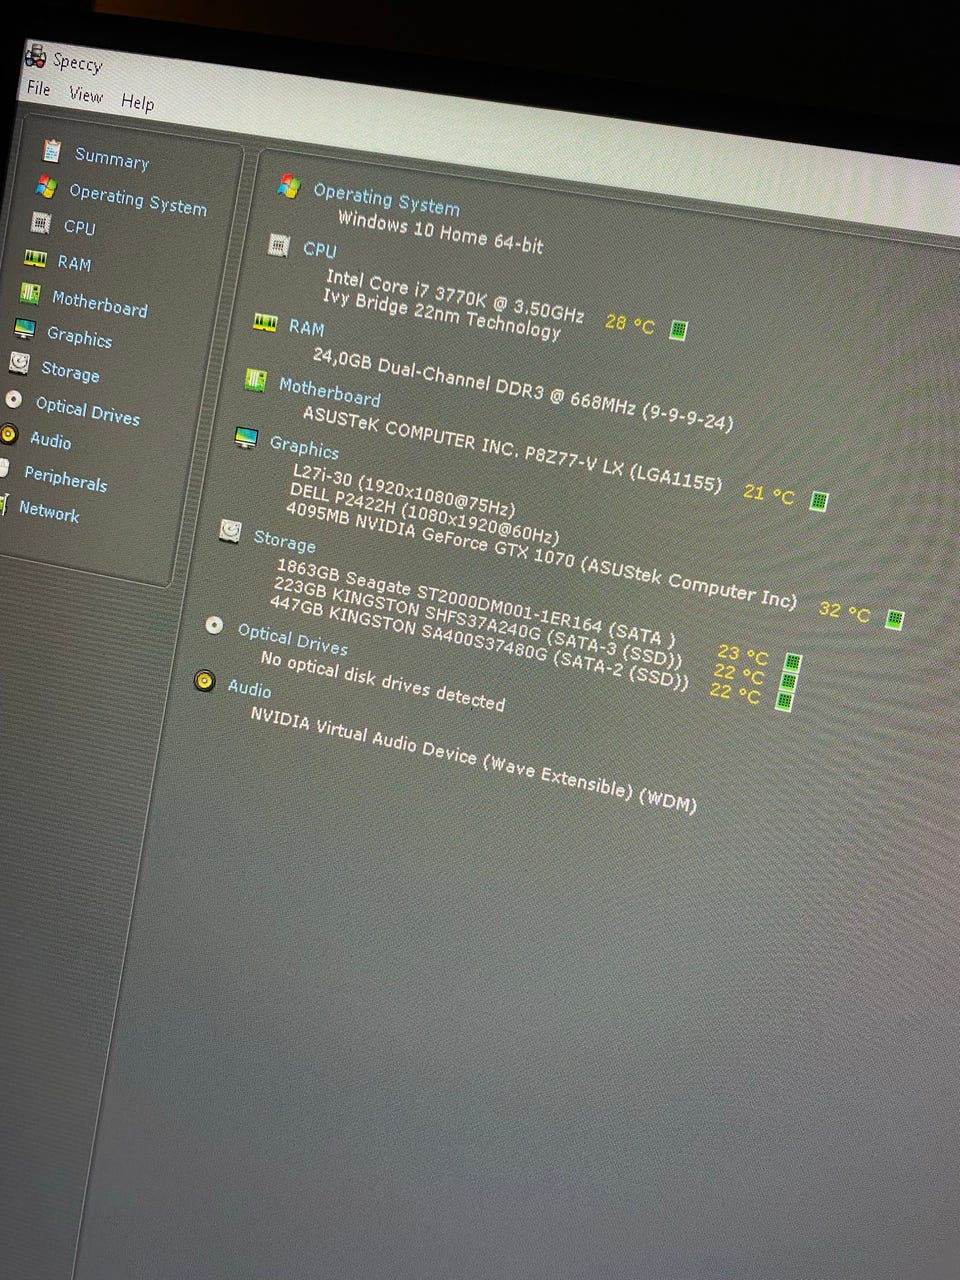Click the RAM stick icon in summary pane
The height and width of the screenshot is (1280, 960).
[x=265, y=321]
